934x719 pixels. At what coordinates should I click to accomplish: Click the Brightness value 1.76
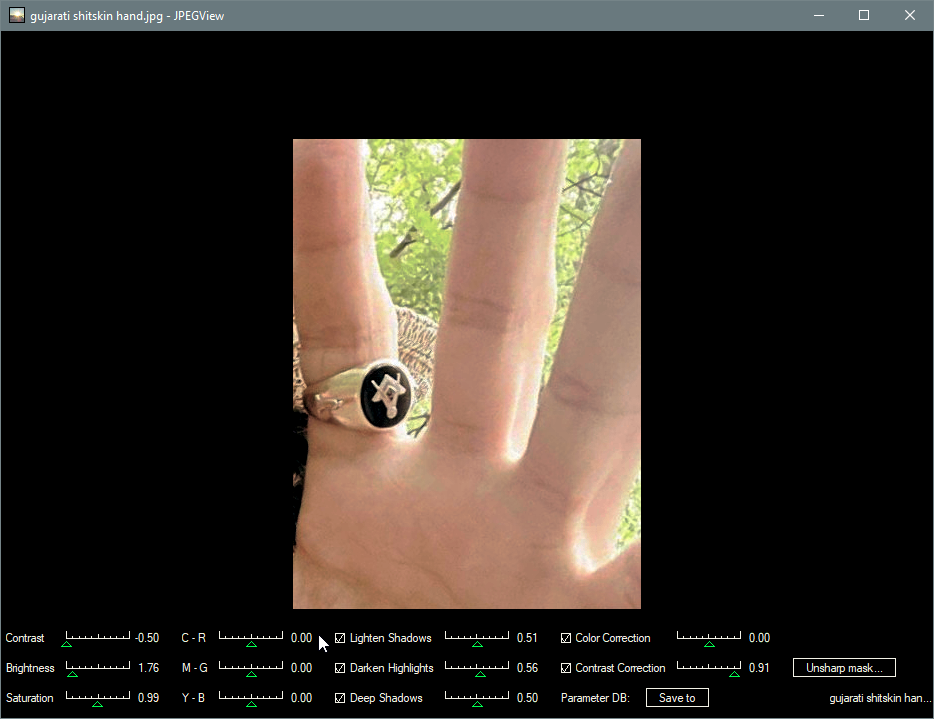tap(149, 668)
